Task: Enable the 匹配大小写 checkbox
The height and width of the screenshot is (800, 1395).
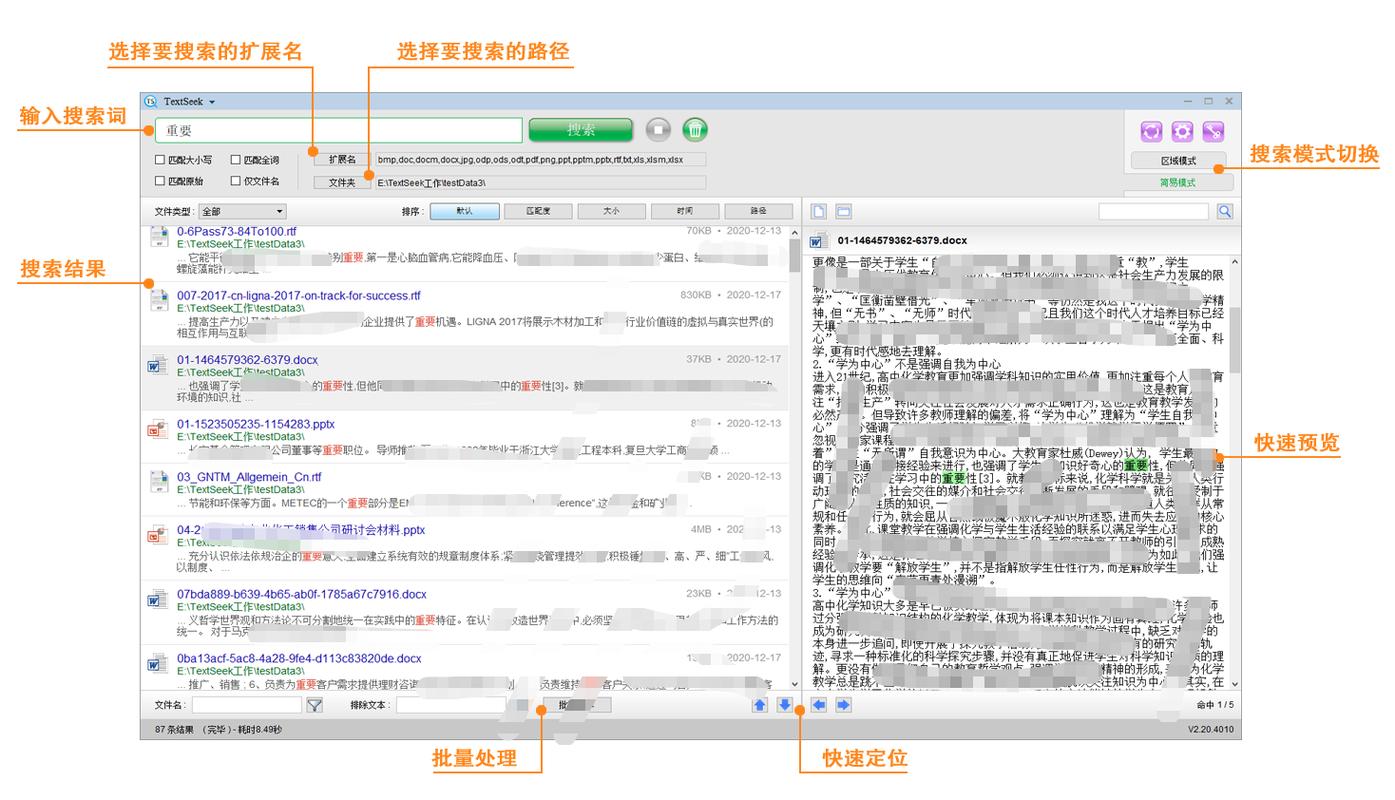Action: pos(160,160)
